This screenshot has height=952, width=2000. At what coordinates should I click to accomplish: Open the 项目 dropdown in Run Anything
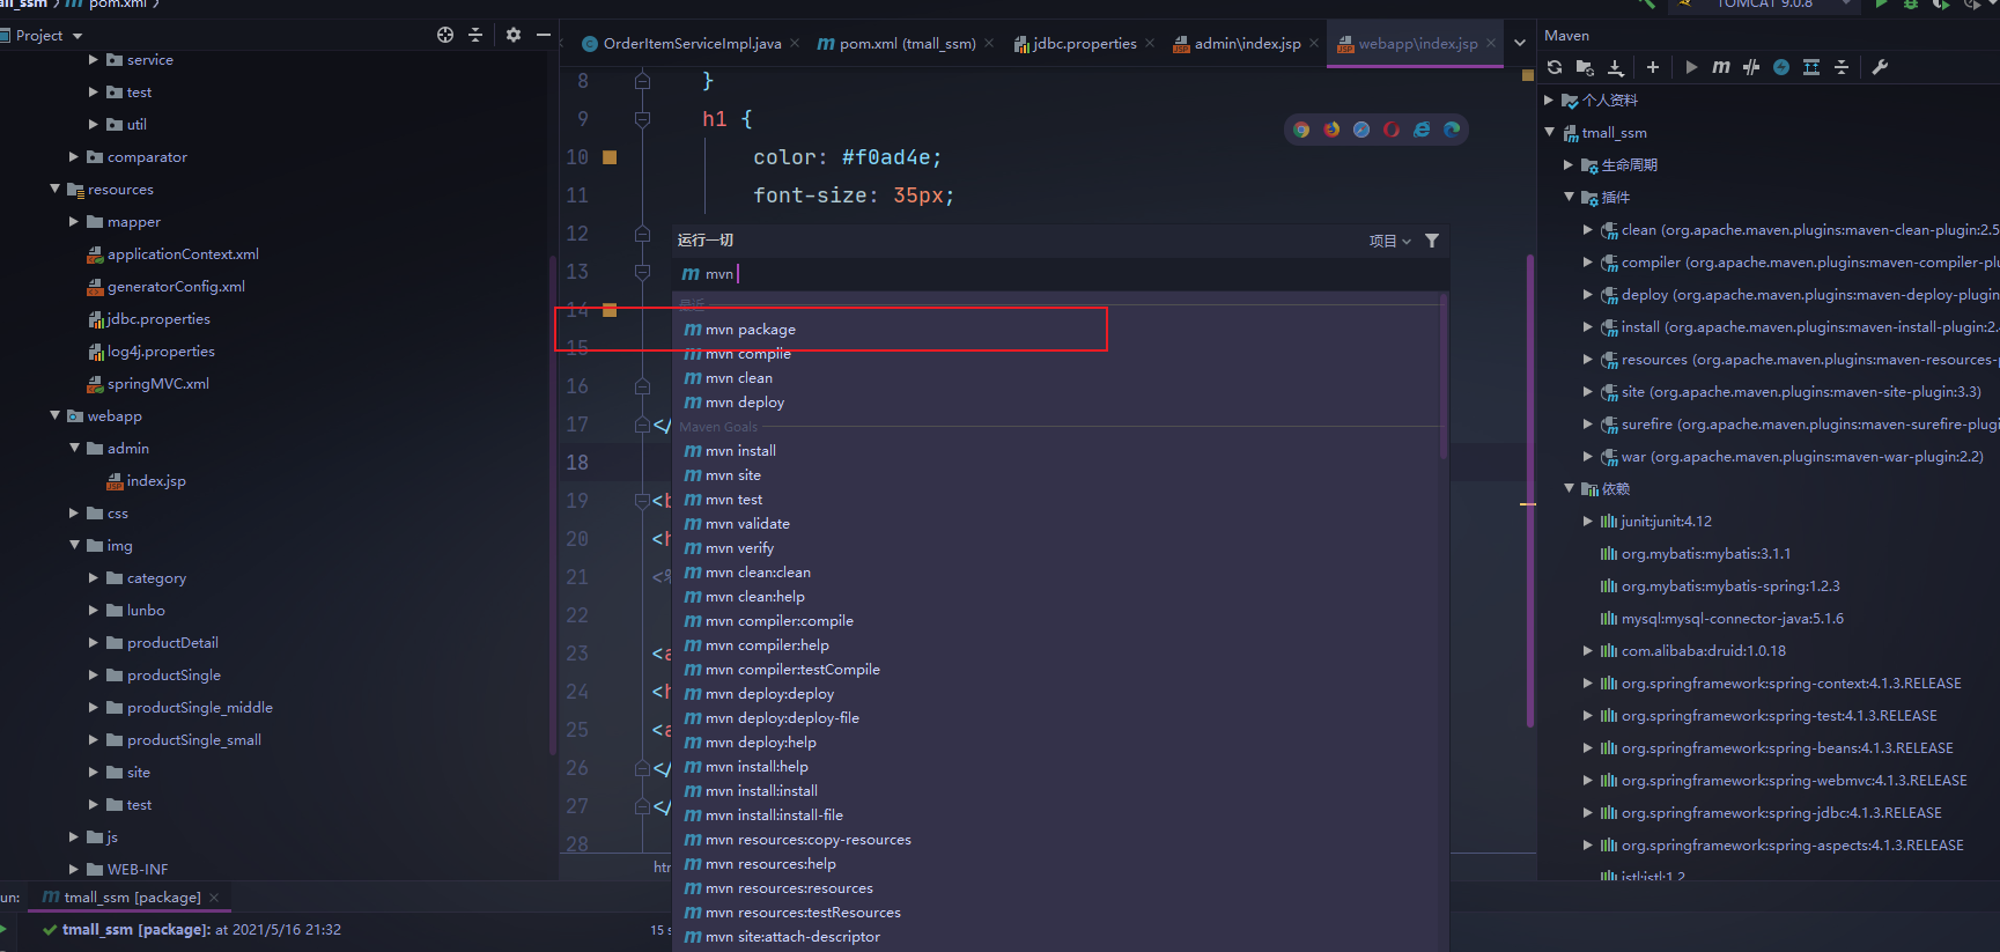click(x=1390, y=241)
